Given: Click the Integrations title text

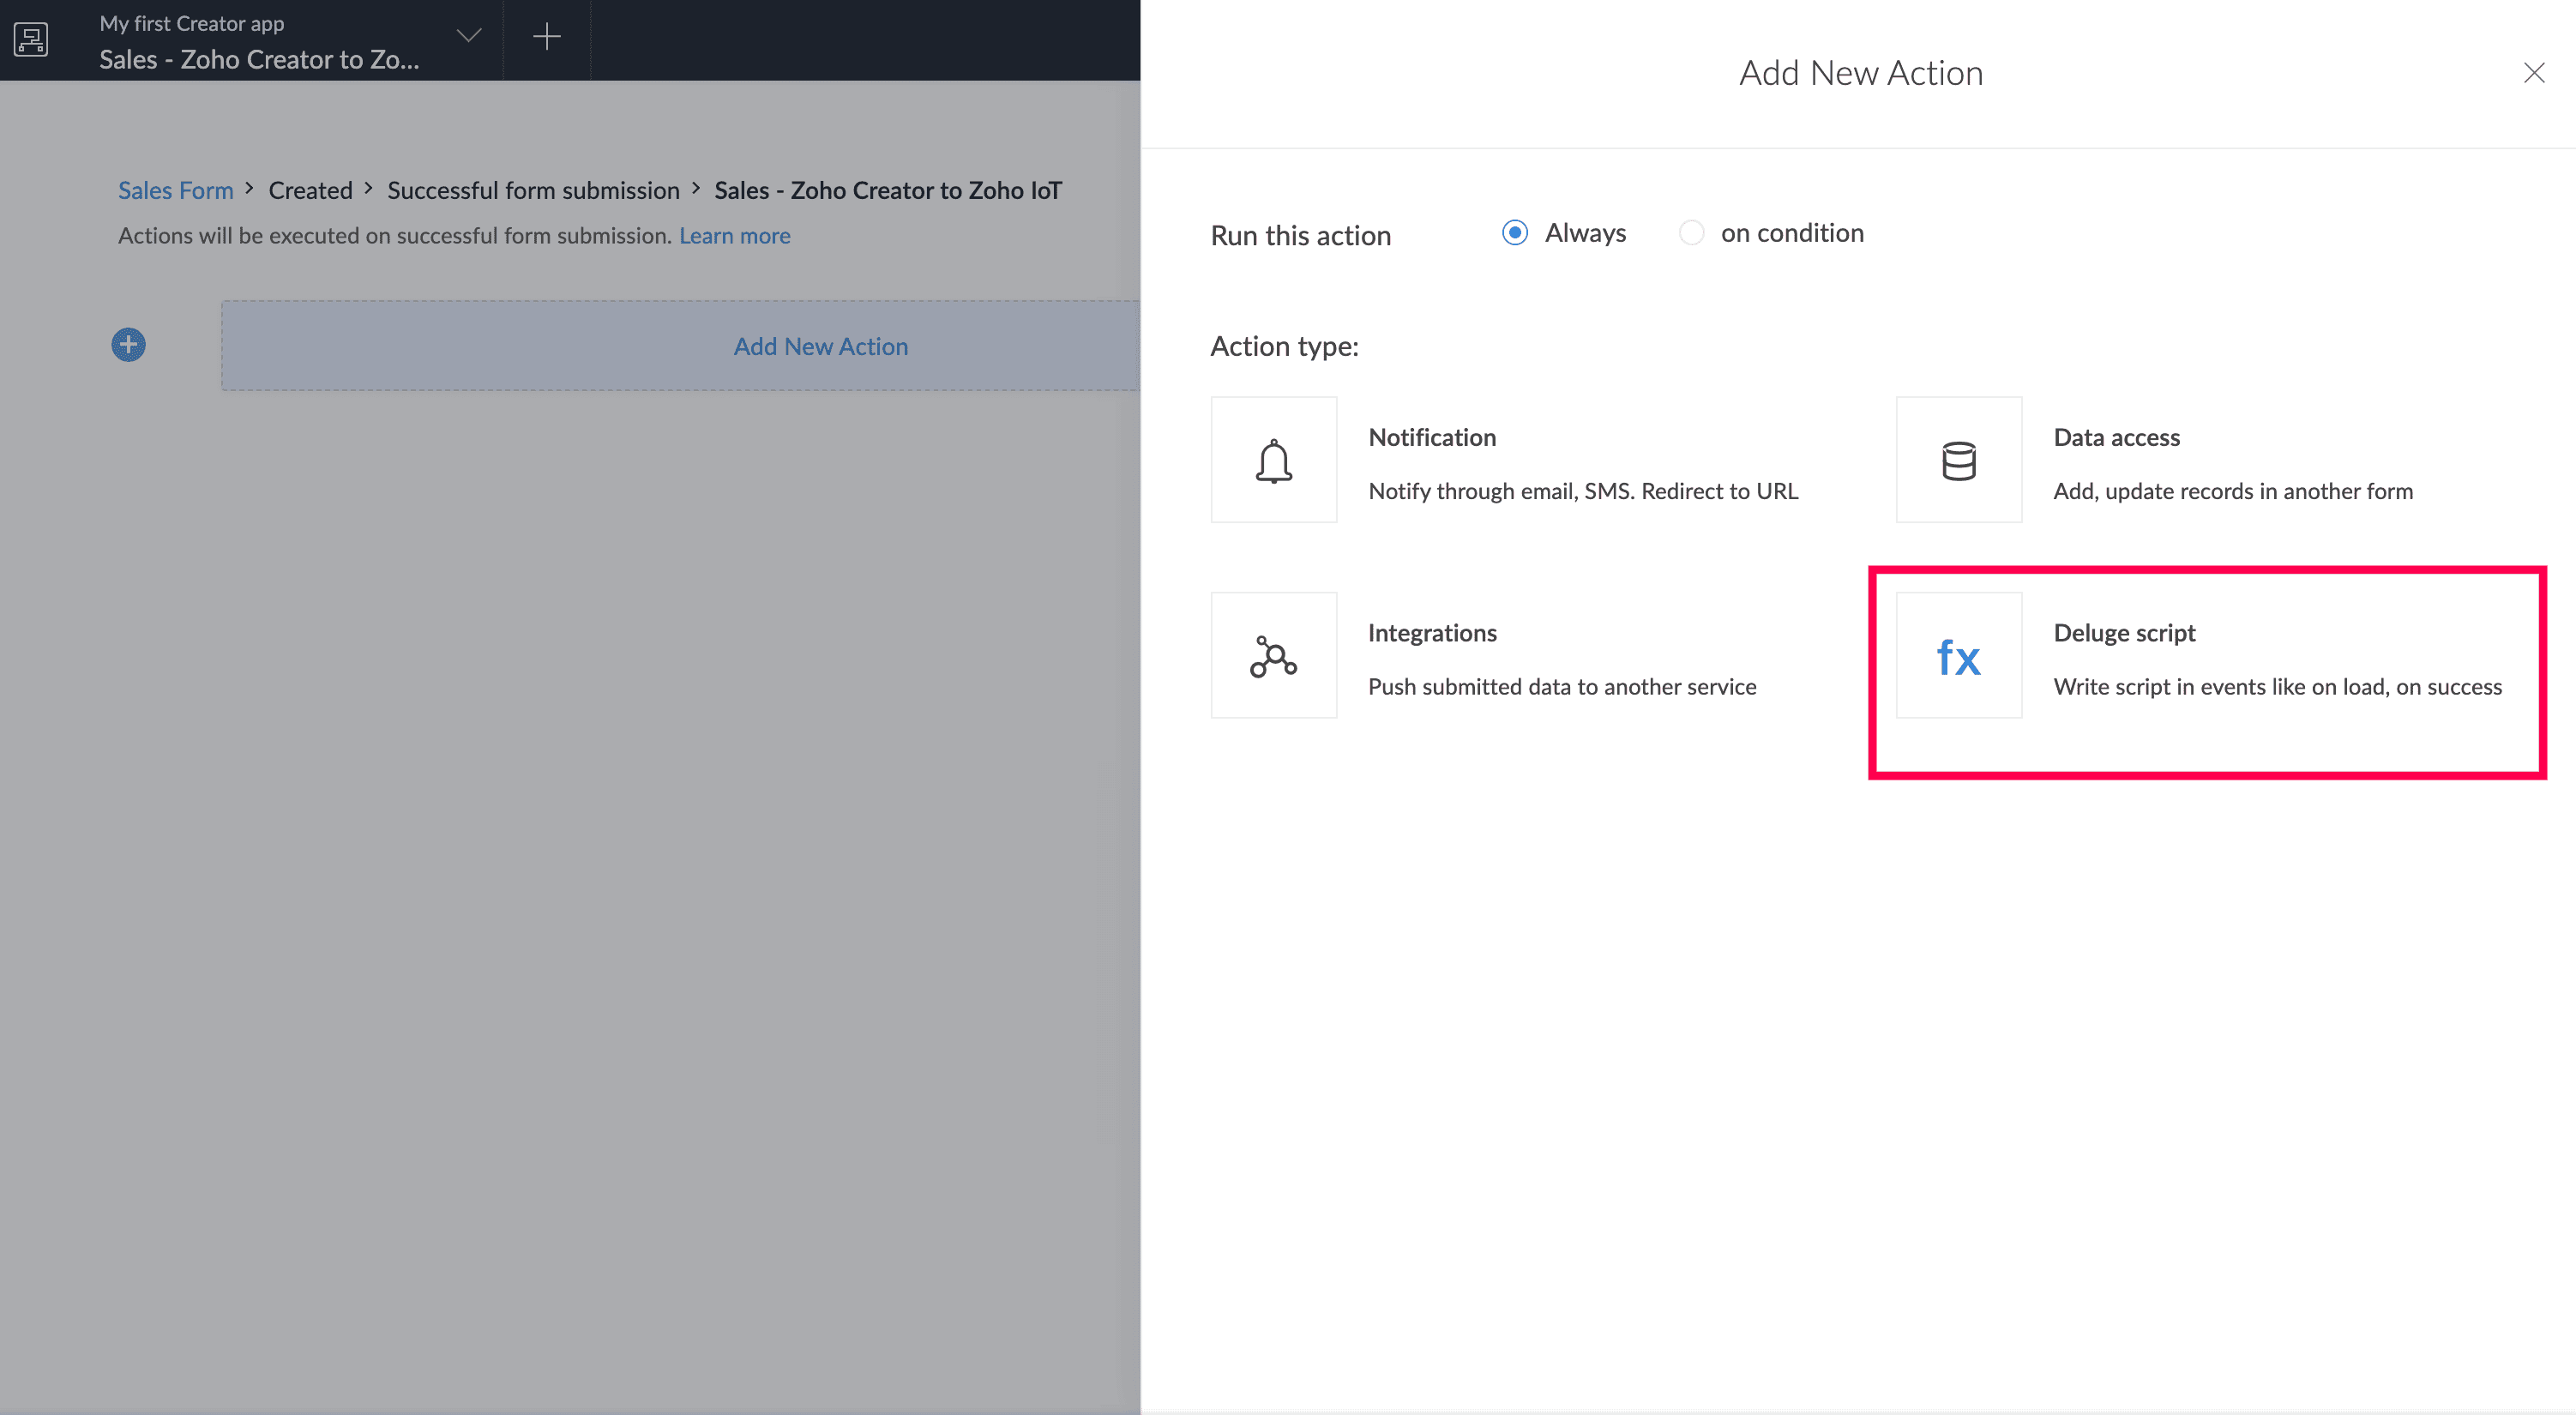Looking at the screenshot, I should [x=1431, y=633].
